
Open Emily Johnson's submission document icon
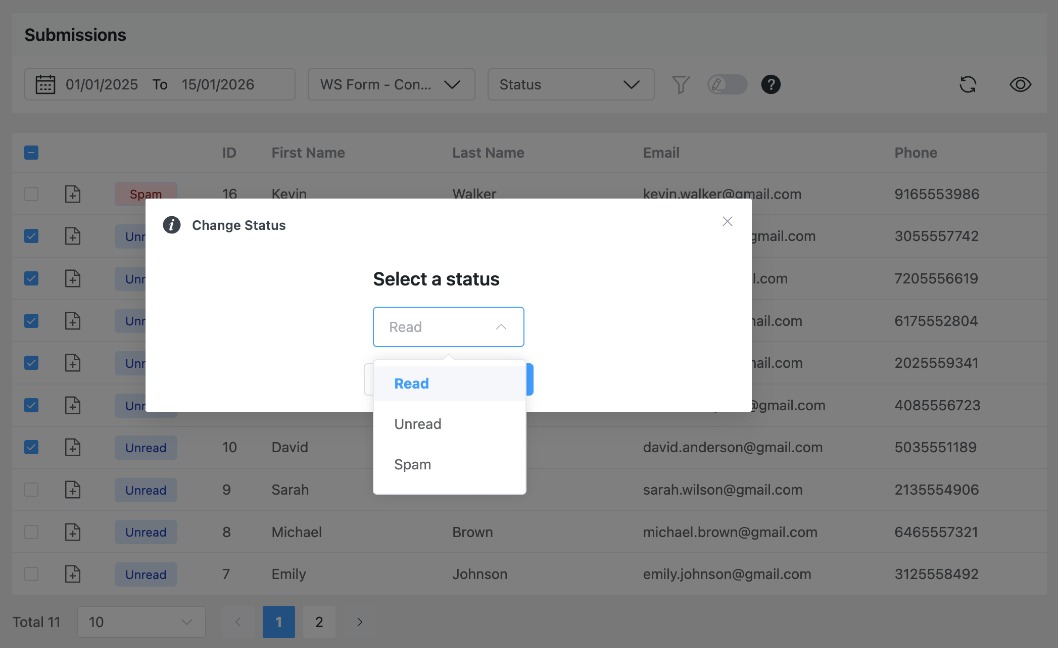(72, 573)
